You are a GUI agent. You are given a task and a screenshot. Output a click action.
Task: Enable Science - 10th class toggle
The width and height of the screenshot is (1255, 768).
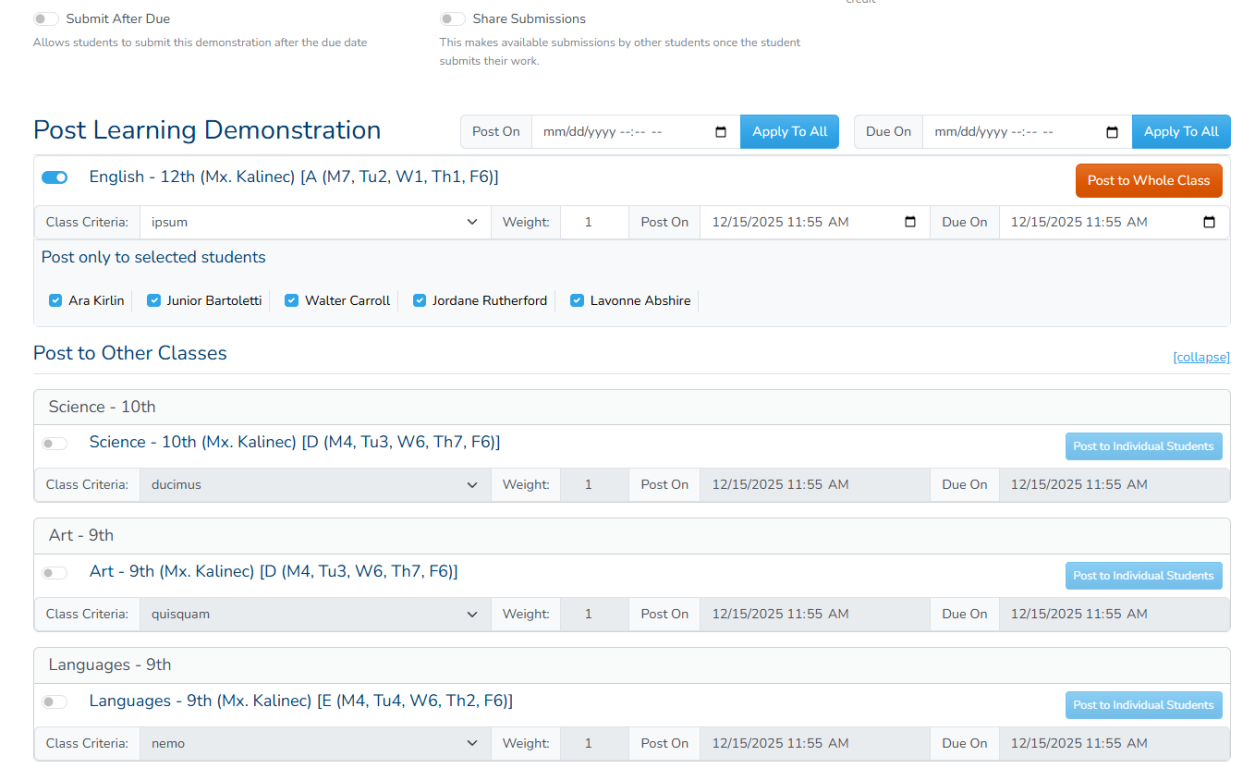coord(54,443)
